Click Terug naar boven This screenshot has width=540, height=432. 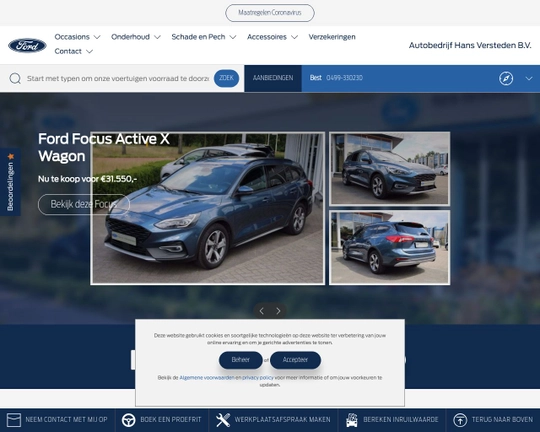tap(502, 420)
